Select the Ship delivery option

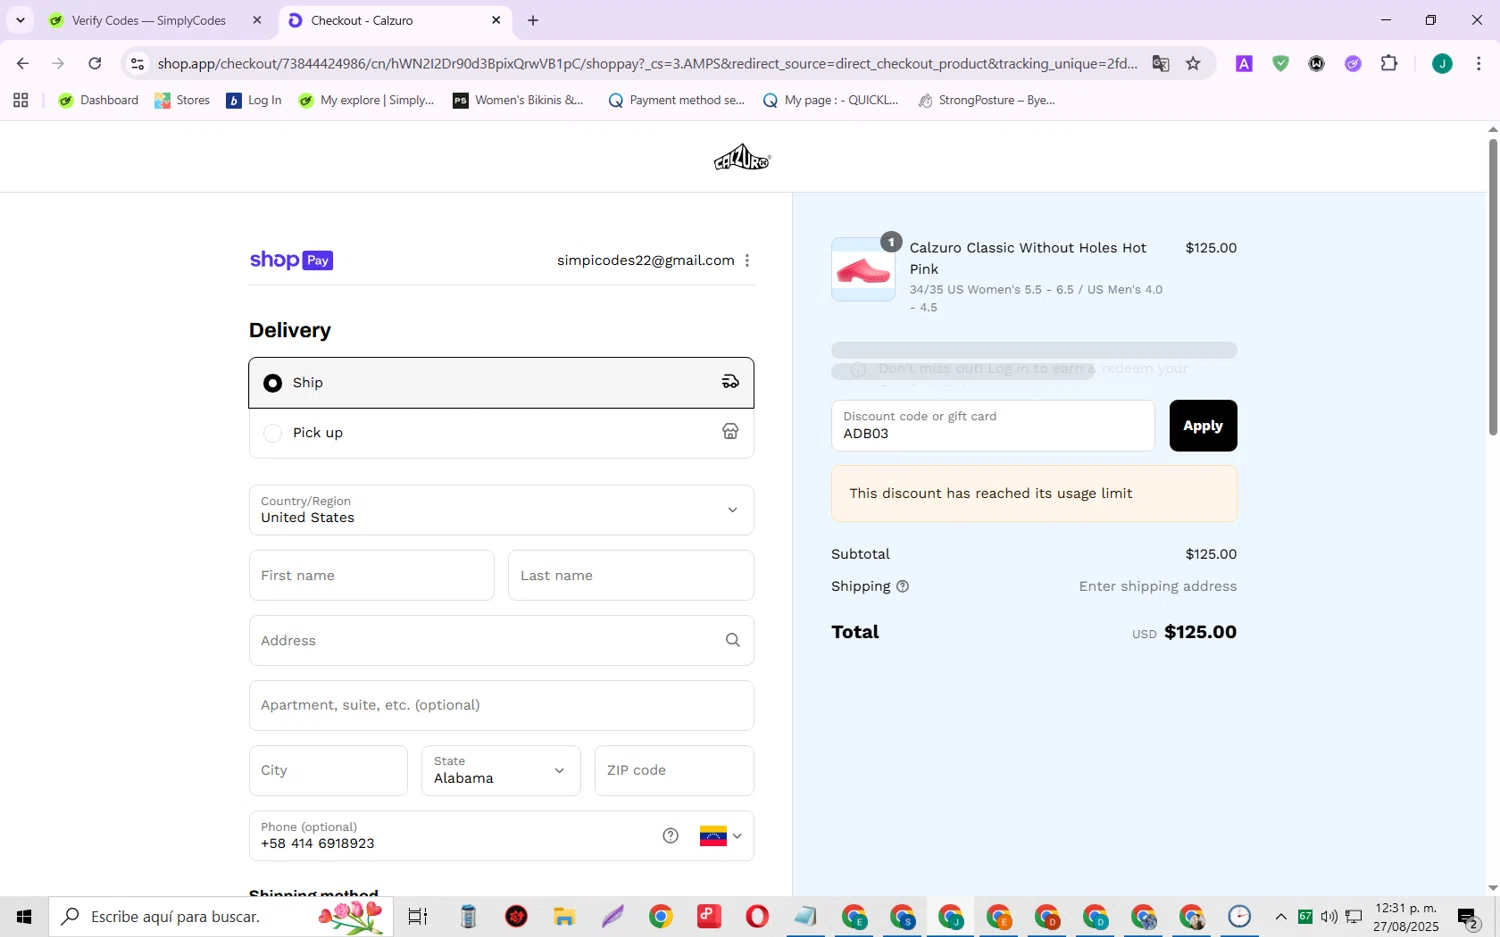click(x=501, y=383)
